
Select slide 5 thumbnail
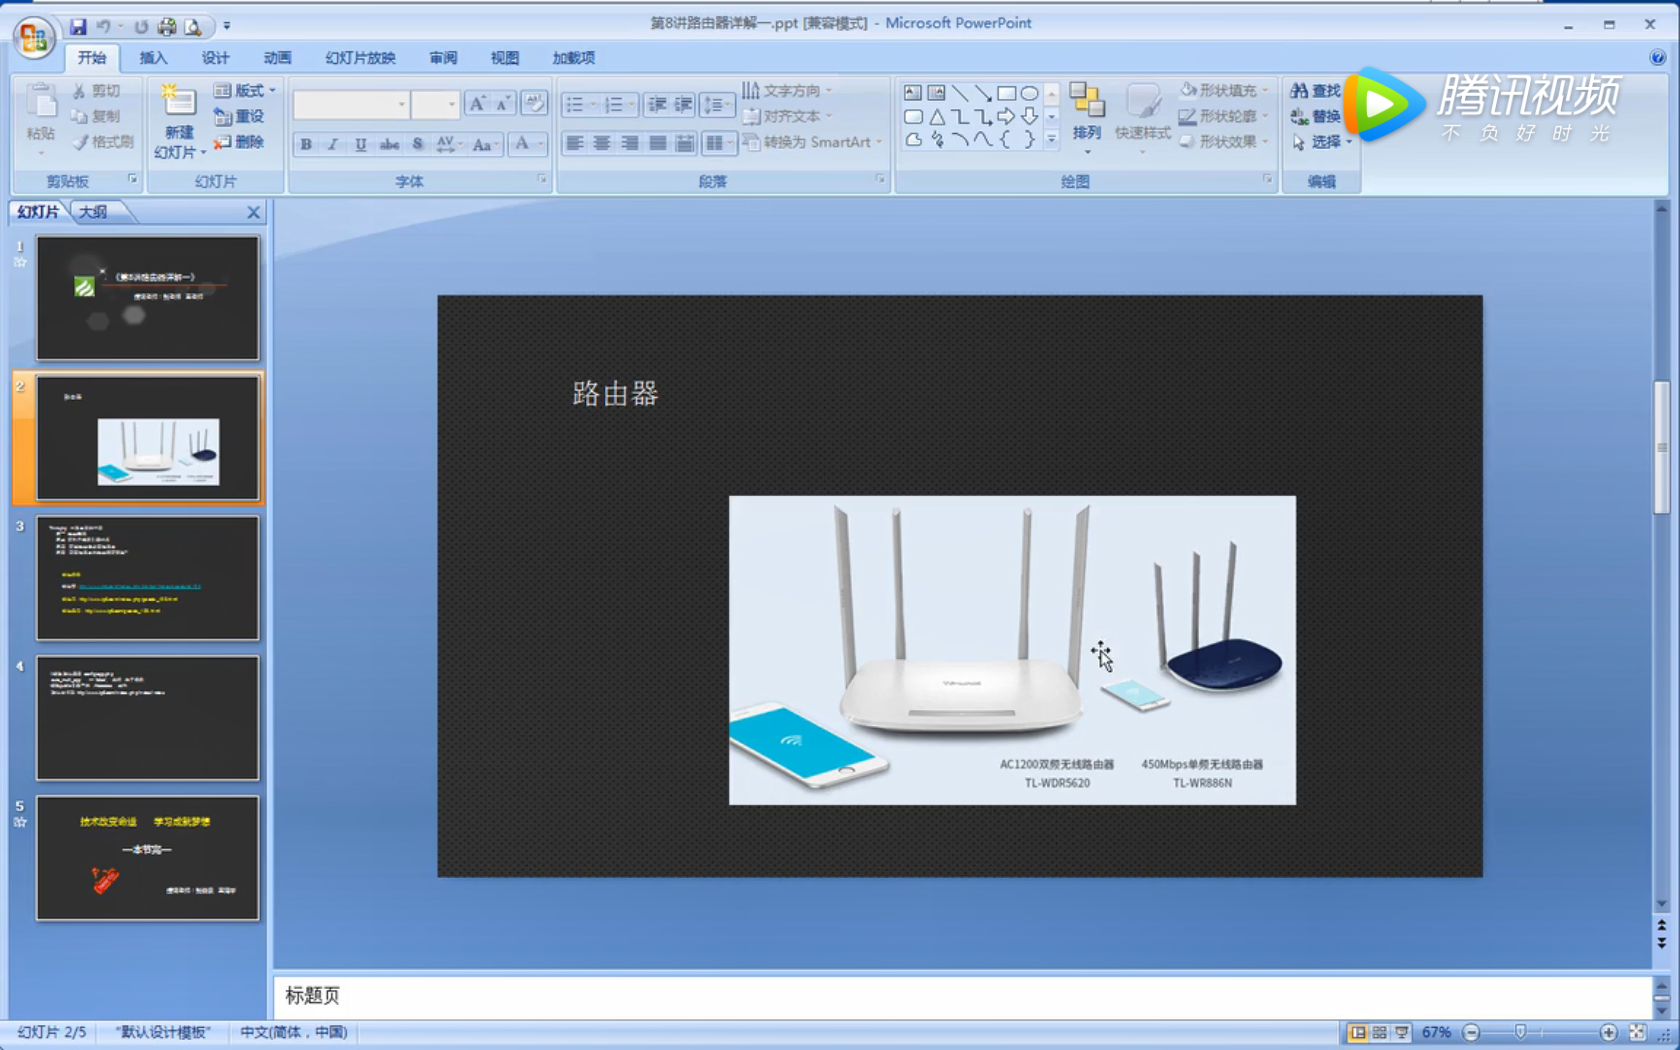(x=148, y=858)
